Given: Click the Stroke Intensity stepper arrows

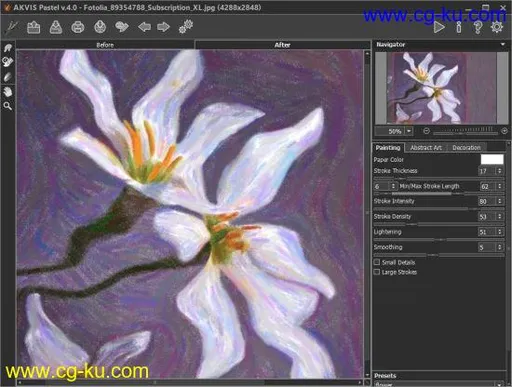Looking at the screenshot, I should [500, 201].
